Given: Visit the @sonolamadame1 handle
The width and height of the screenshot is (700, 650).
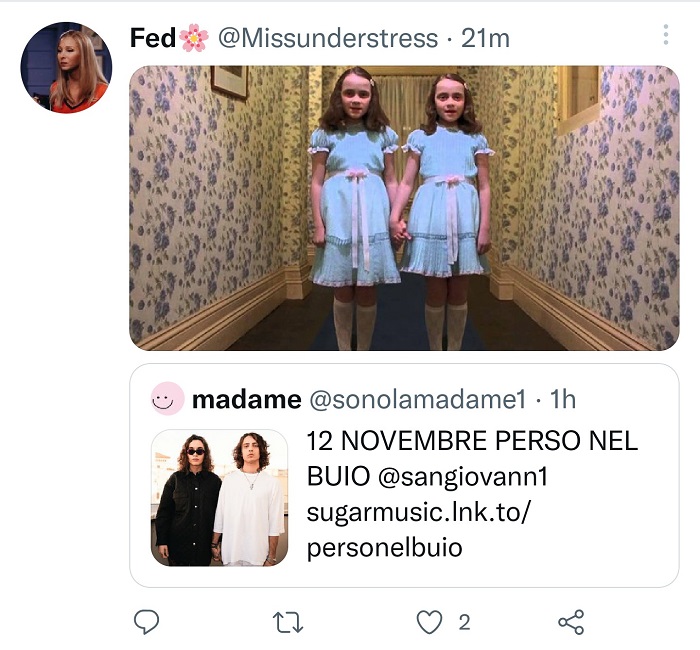Looking at the screenshot, I should click(417, 399).
